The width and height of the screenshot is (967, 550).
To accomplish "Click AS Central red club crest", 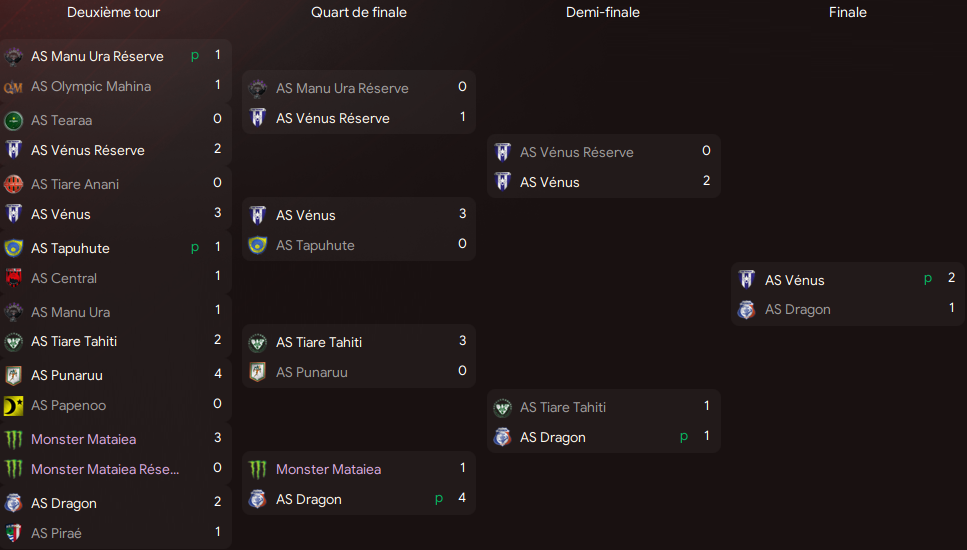I will (x=13, y=278).
